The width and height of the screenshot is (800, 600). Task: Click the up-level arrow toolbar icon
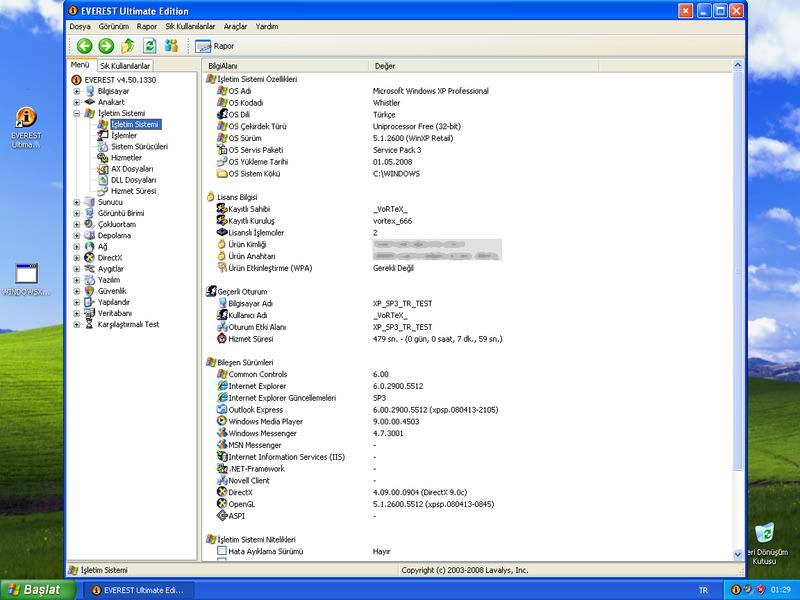(x=128, y=46)
